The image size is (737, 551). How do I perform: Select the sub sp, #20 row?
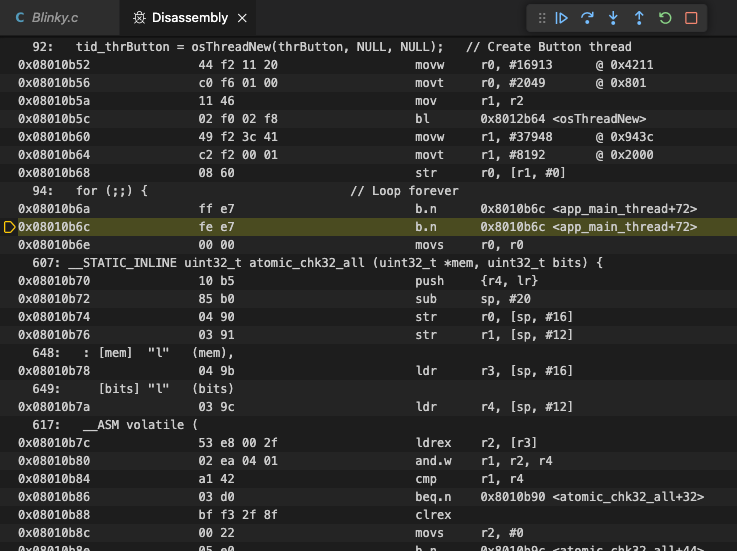tap(368, 299)
